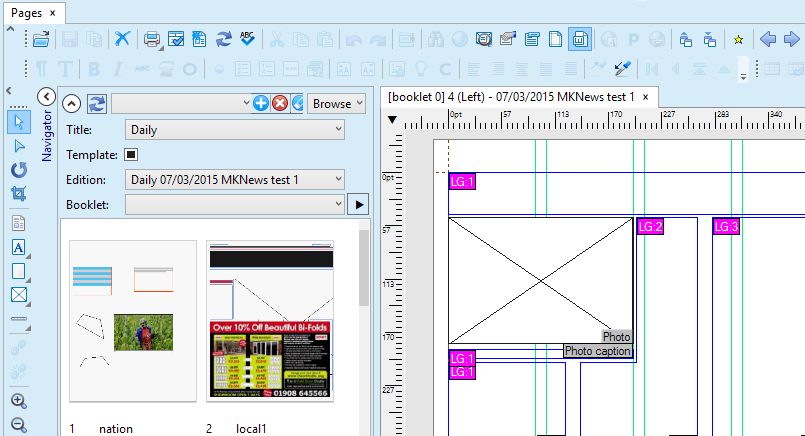The width and height of the screenshot is (805, 436).
Task: Go back with the left blue arrow
Action: [768, 39]
